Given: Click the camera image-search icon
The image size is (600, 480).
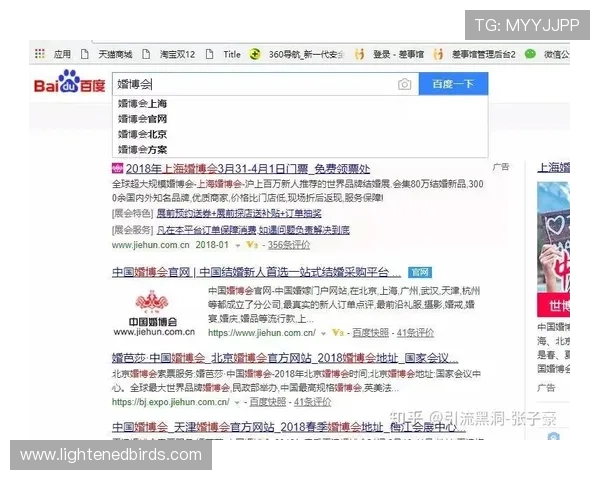Looking at the screenshot, I should coord(404,84).
